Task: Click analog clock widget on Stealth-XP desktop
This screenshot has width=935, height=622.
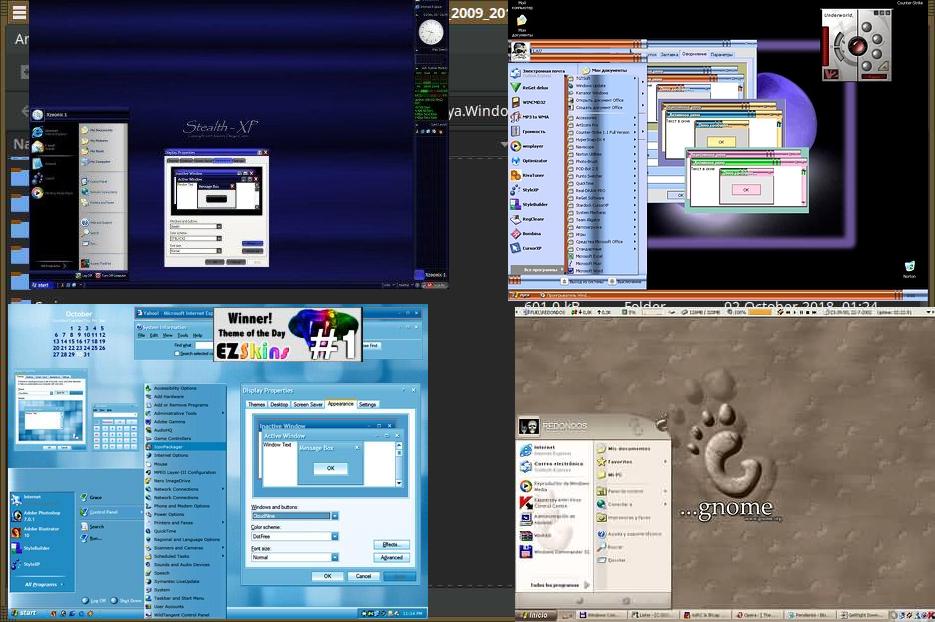Action: pos(431,32)
